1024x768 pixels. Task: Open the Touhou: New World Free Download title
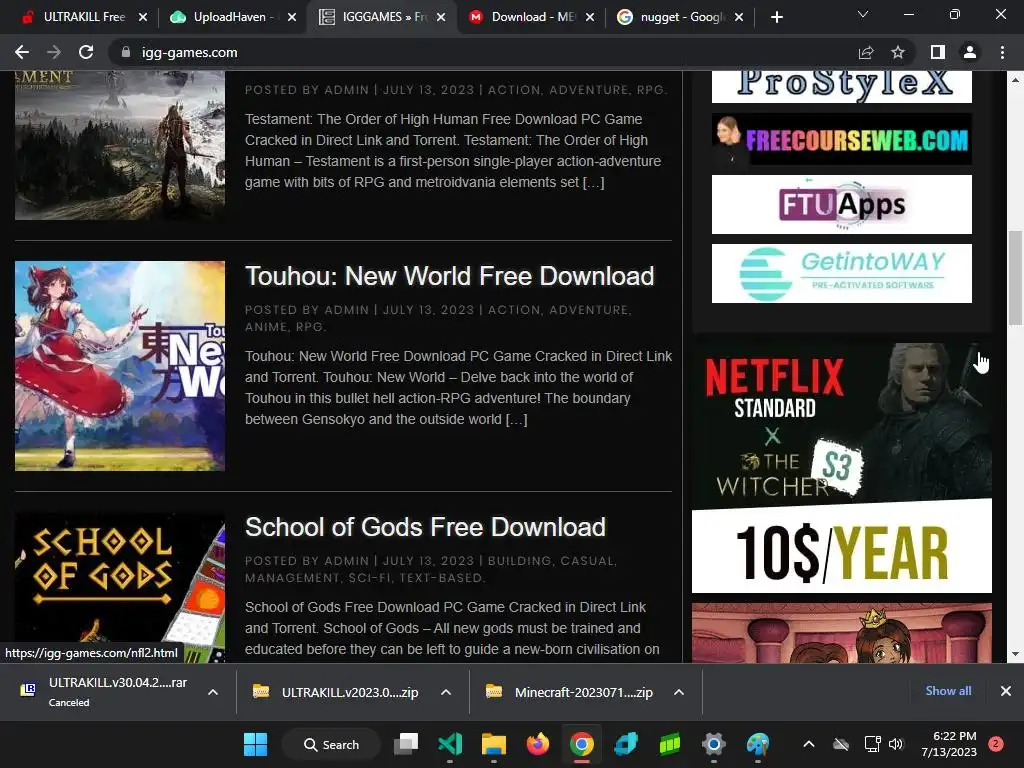(x=449, y=276)
